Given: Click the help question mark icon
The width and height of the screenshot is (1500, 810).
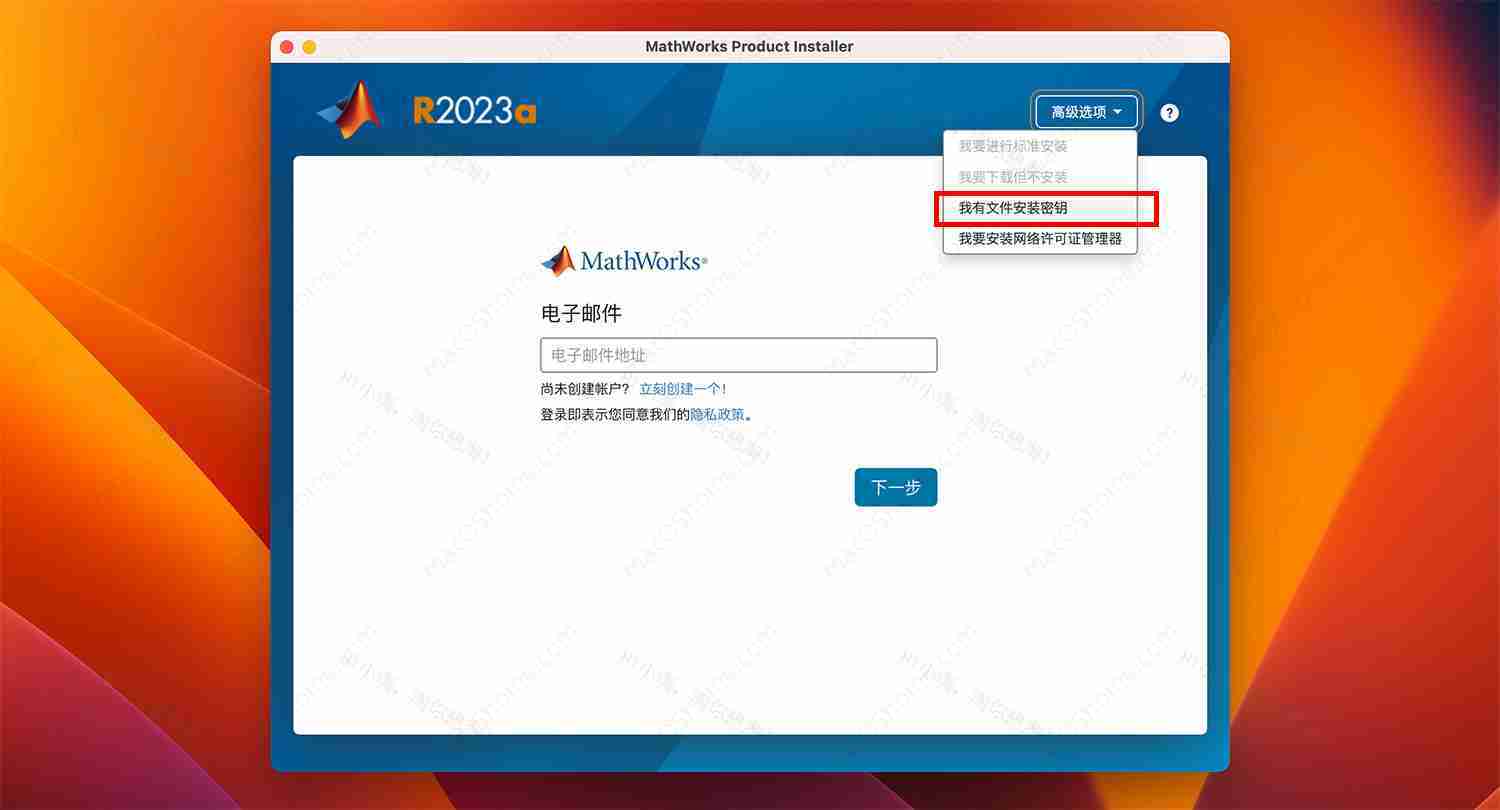Looking at the screenshot, I should click(x=1169, y=112).
